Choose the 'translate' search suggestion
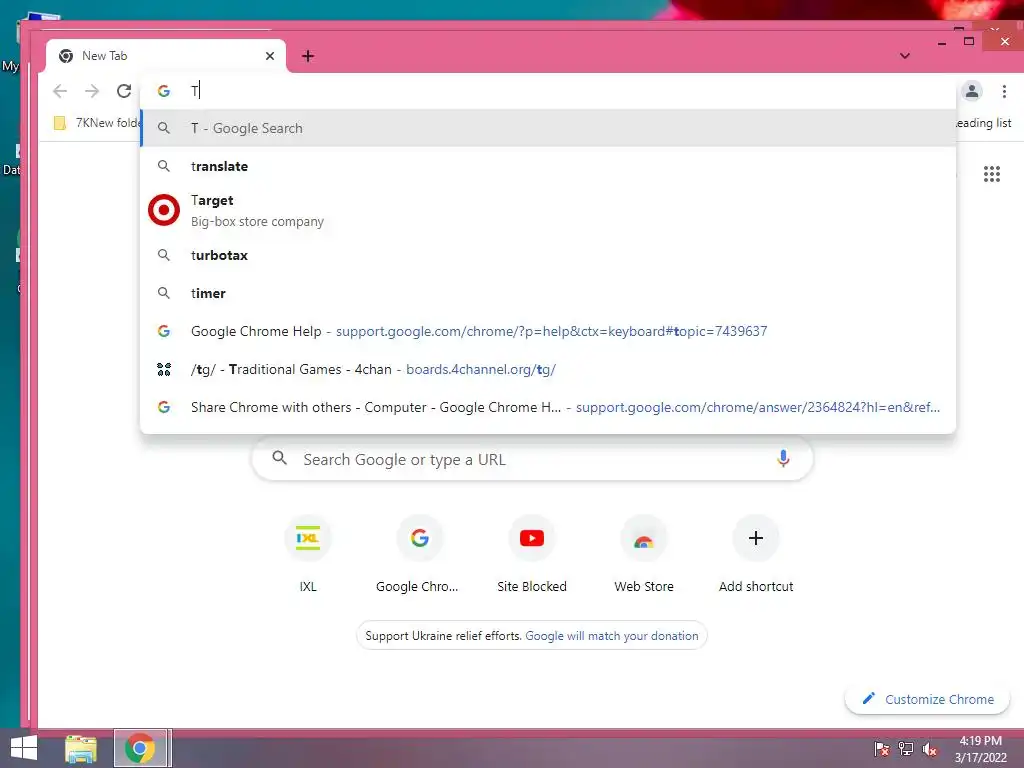The image size is (1024, 768). click(549, 166)
